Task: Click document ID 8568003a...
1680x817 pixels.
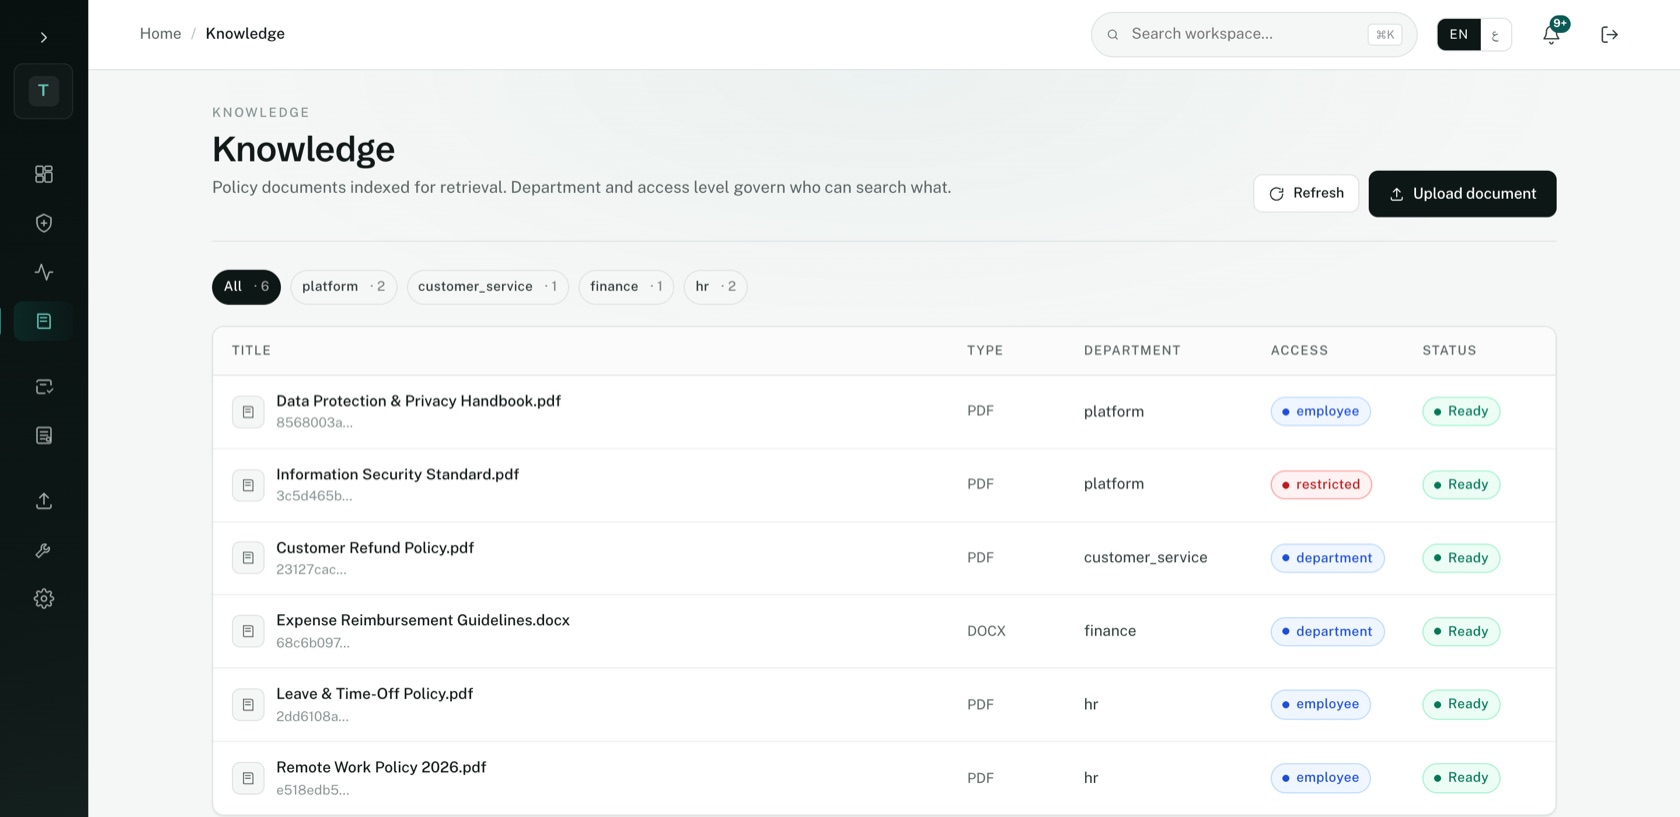Action: coord(314,423)
